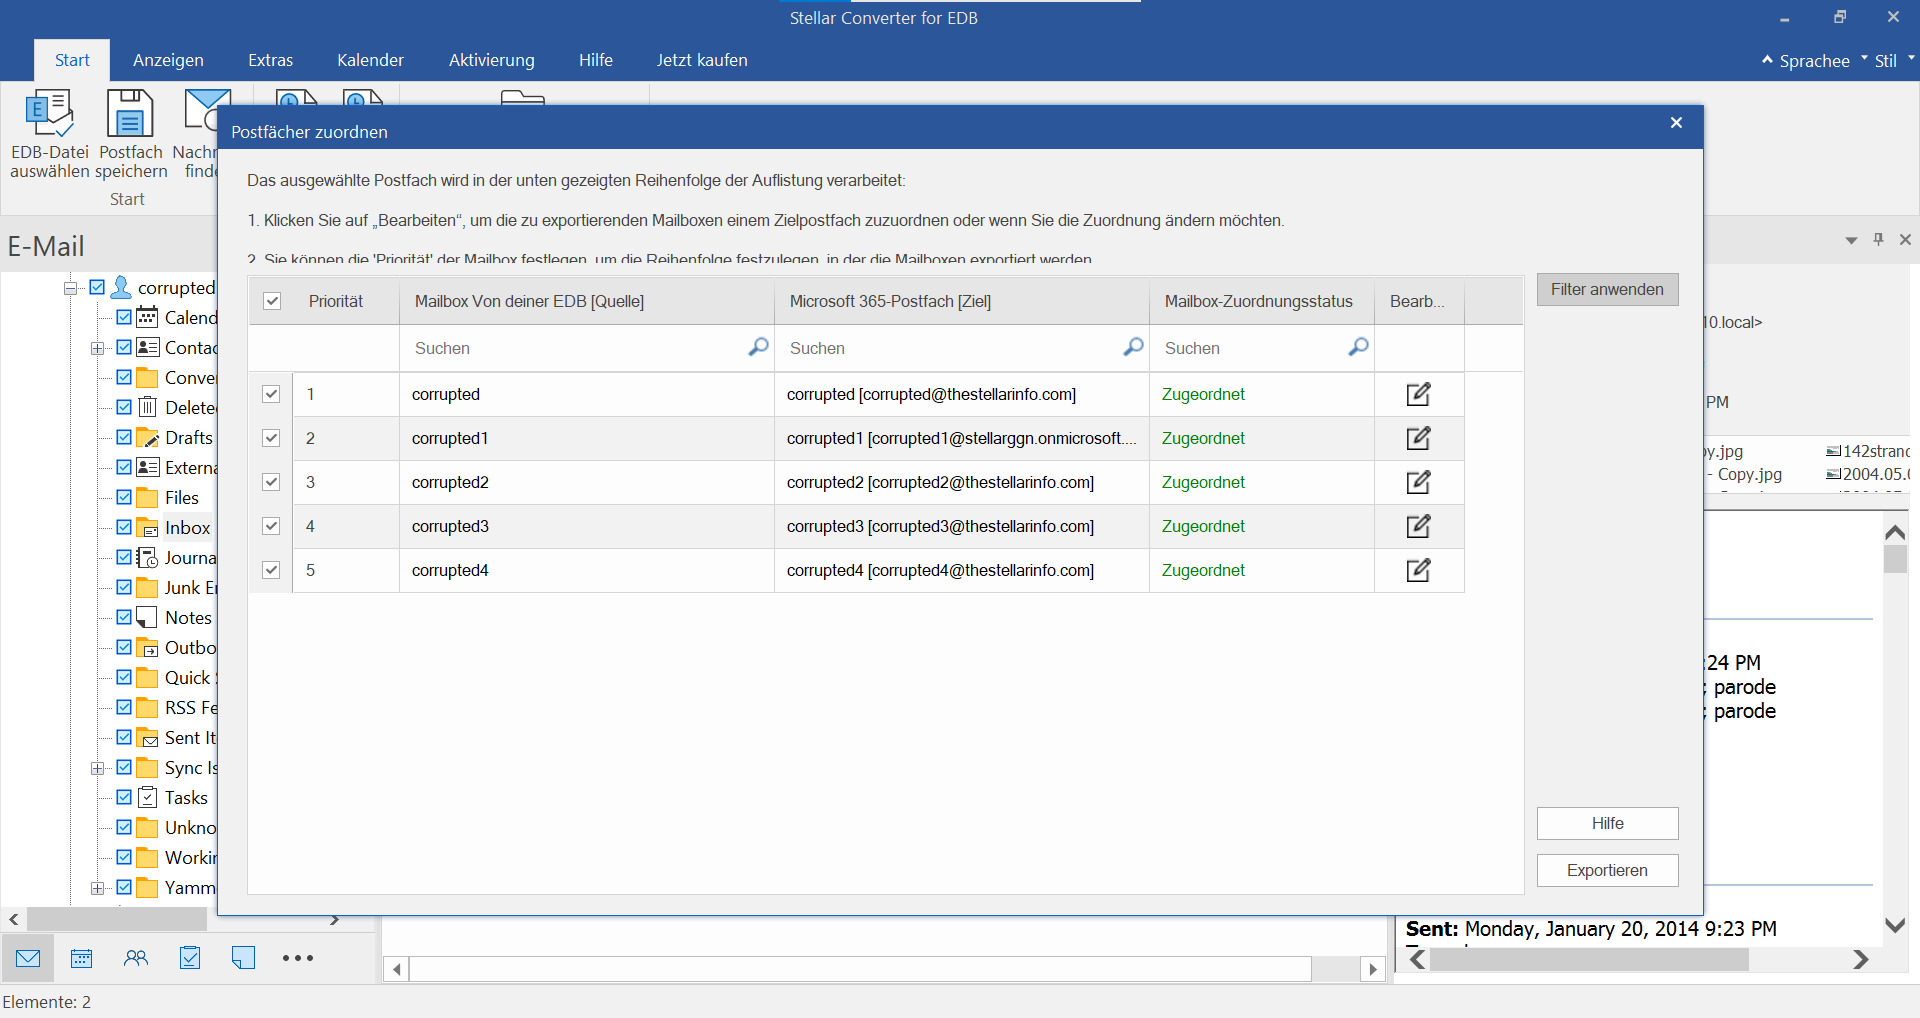
Task: Switch to Mail view in the bottom bar
Action: 28,958
